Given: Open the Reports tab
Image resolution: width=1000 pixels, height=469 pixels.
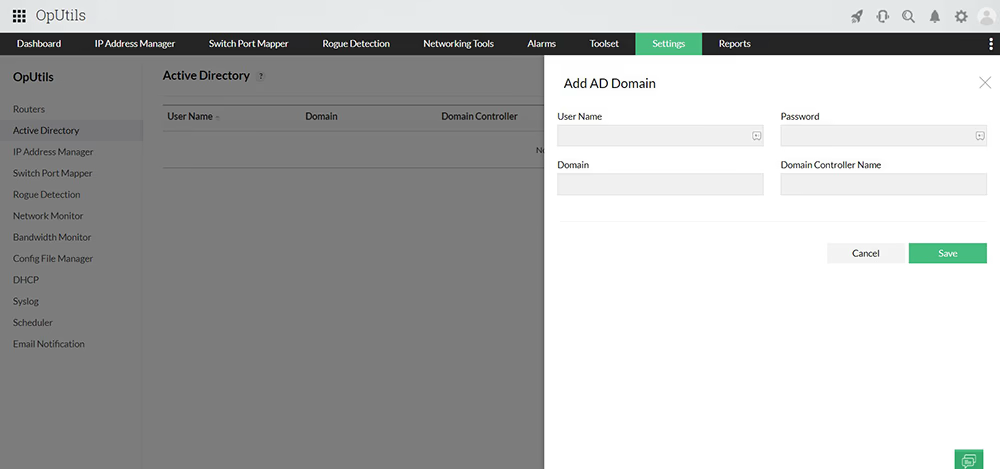Looking at the screenshot, I should pyautogui.click(x=735, y=44).
